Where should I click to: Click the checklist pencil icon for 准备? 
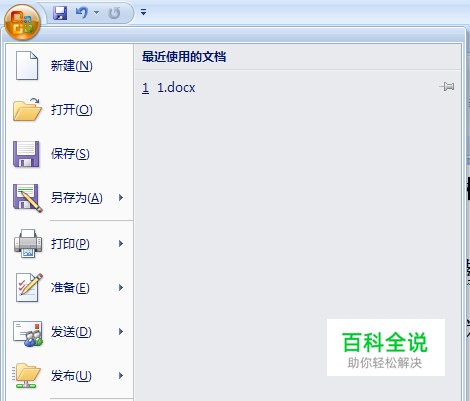29,287
